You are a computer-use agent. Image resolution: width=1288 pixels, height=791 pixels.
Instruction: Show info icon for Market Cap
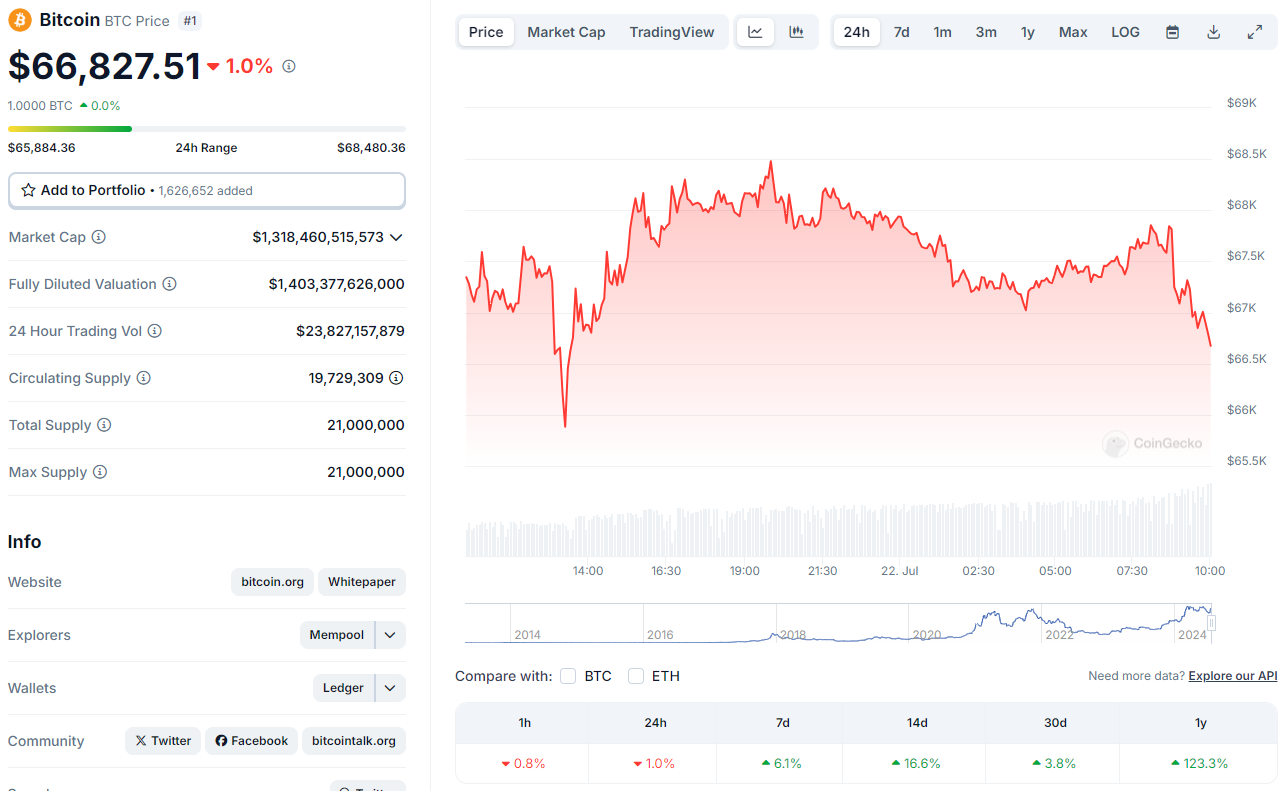click(99, 237)
